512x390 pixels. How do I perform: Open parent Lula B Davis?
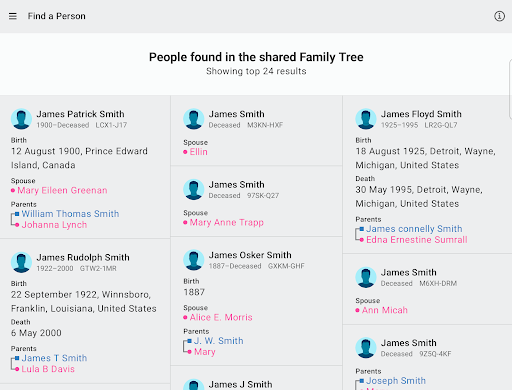(x=48, y=369)
